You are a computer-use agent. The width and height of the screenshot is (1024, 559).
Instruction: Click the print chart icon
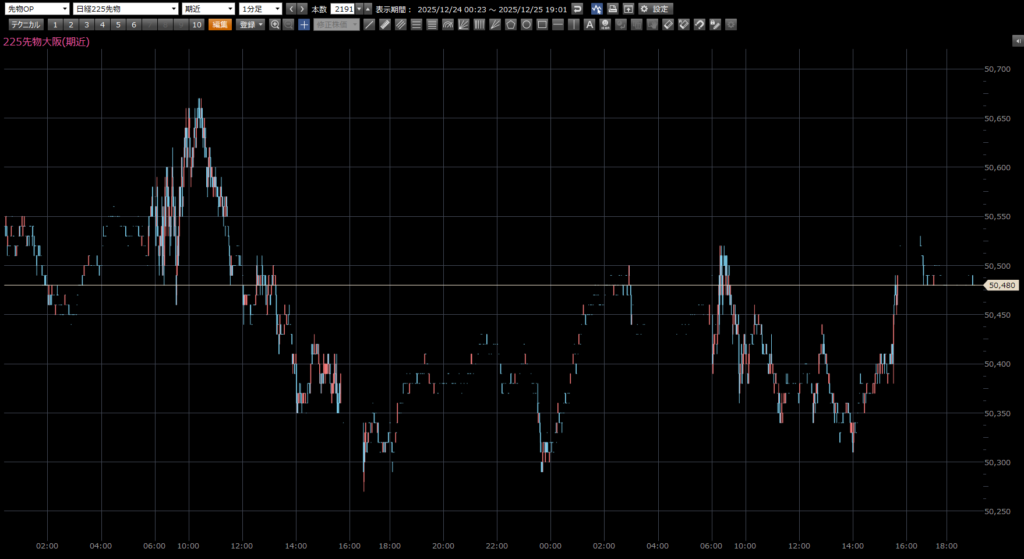click(x=612, y=8)
